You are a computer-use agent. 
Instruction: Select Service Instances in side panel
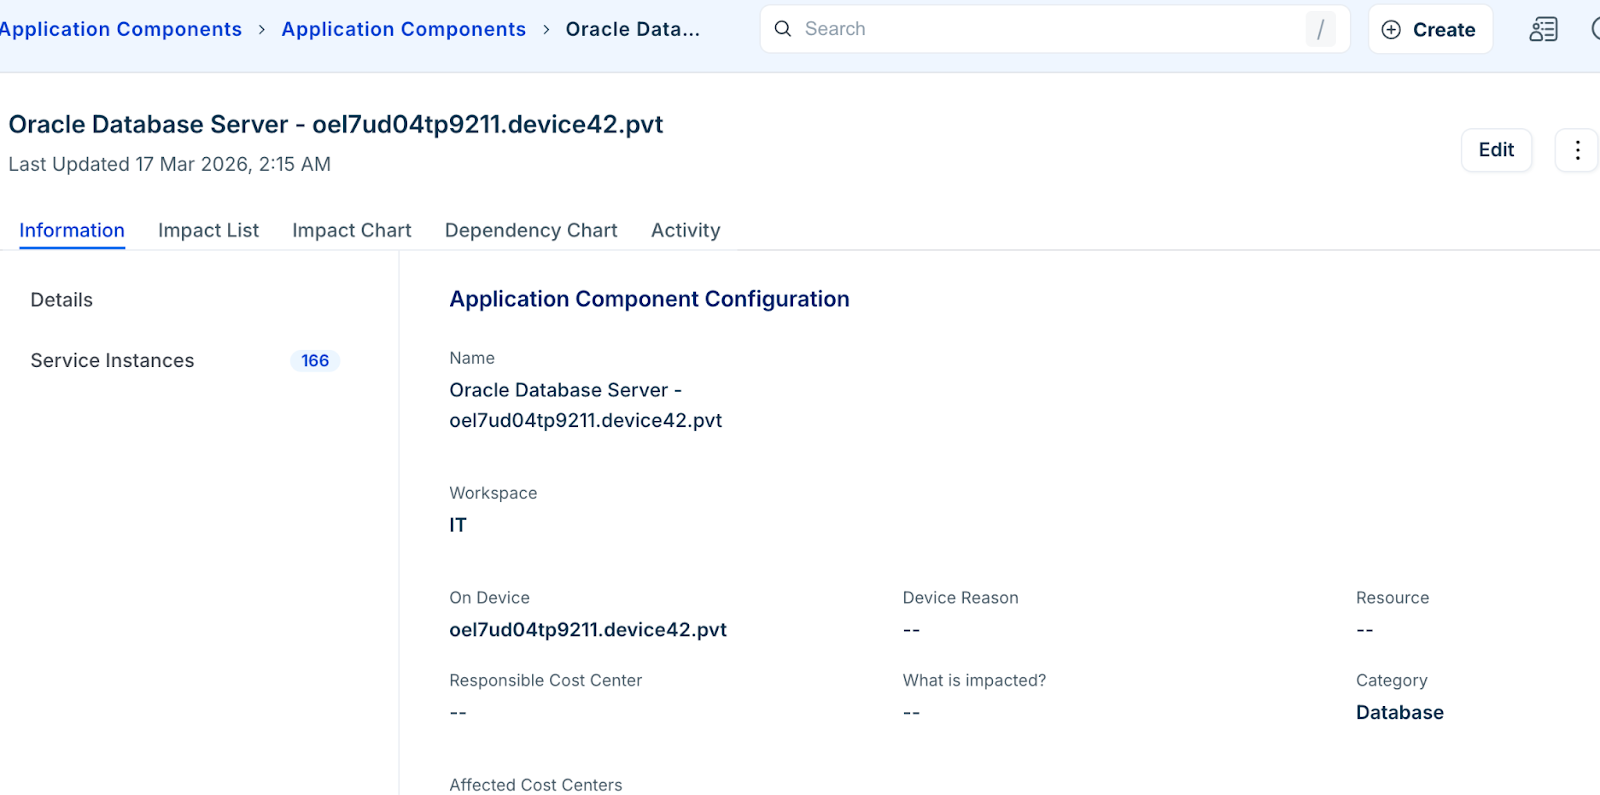tap(112, 361)
